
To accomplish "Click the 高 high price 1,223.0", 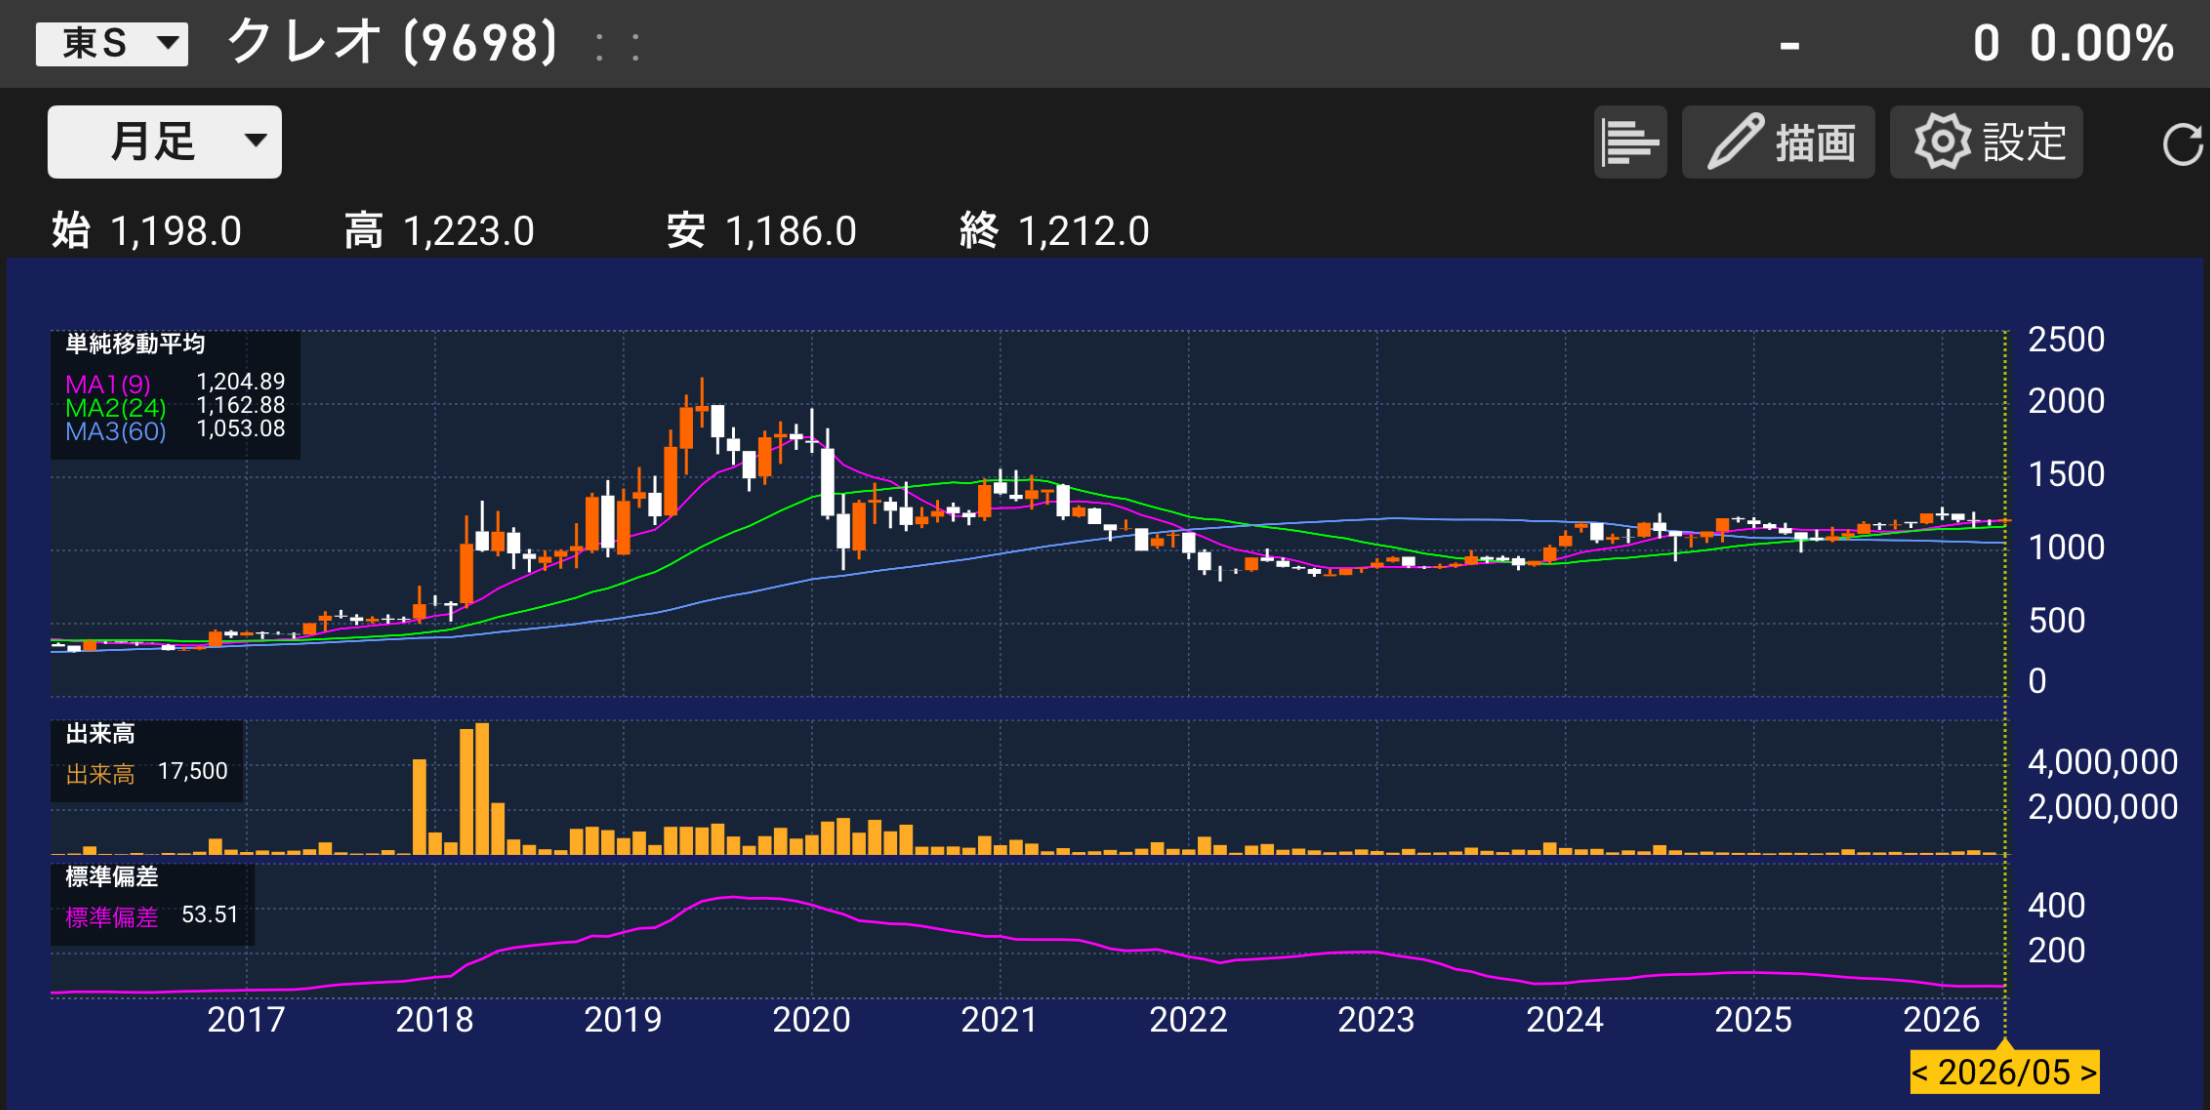I will coord(469,232).
